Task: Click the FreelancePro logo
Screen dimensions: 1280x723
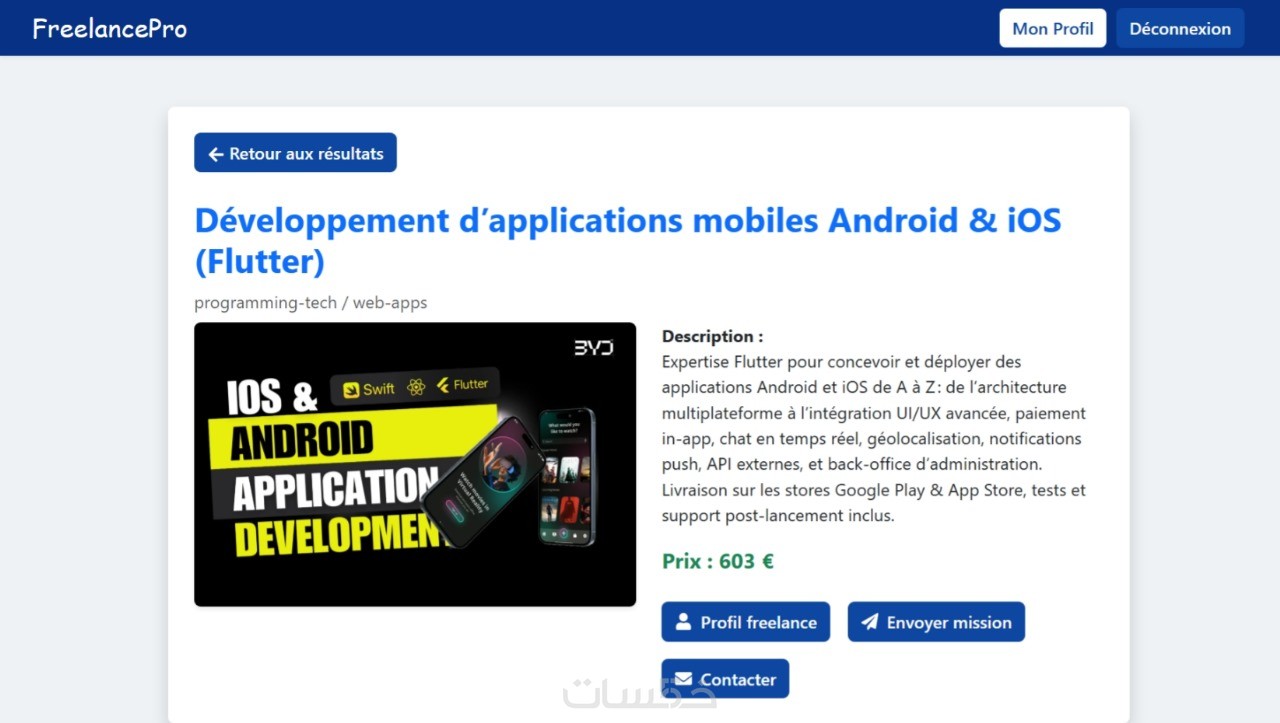Action: 110,28
